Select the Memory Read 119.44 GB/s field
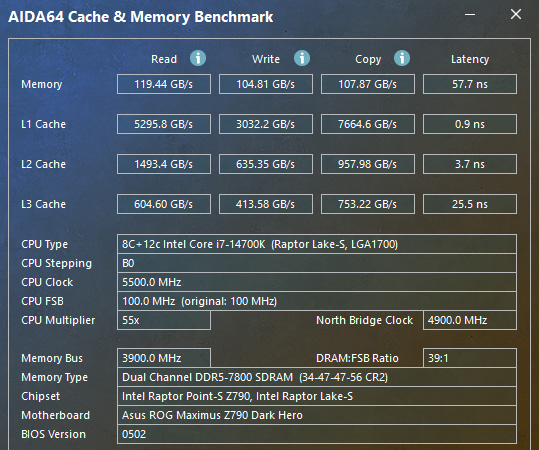 point(164,84)
